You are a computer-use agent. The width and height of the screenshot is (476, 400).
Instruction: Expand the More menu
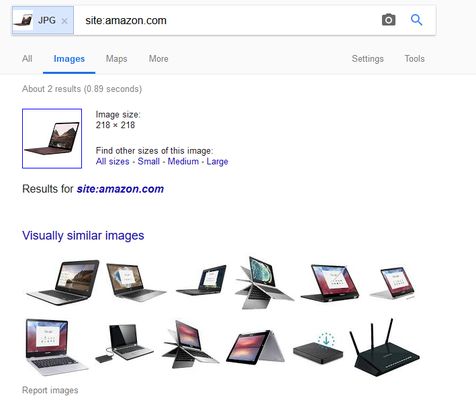(158, 59)
